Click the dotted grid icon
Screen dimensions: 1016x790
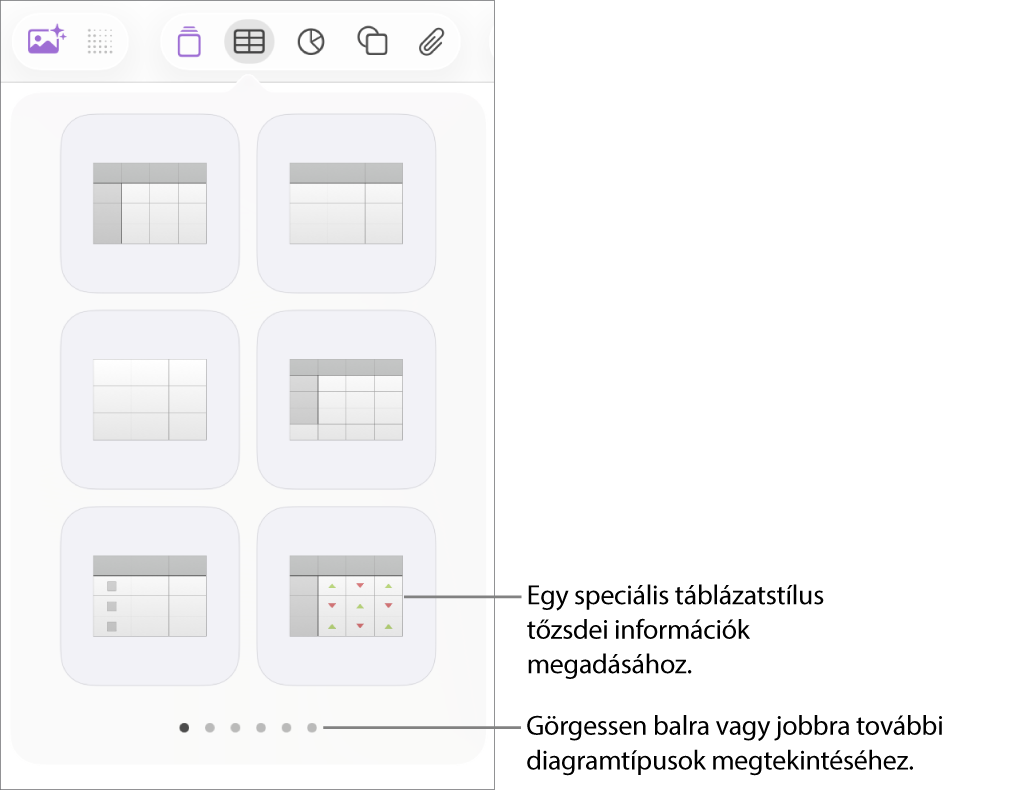pos(100,41)
